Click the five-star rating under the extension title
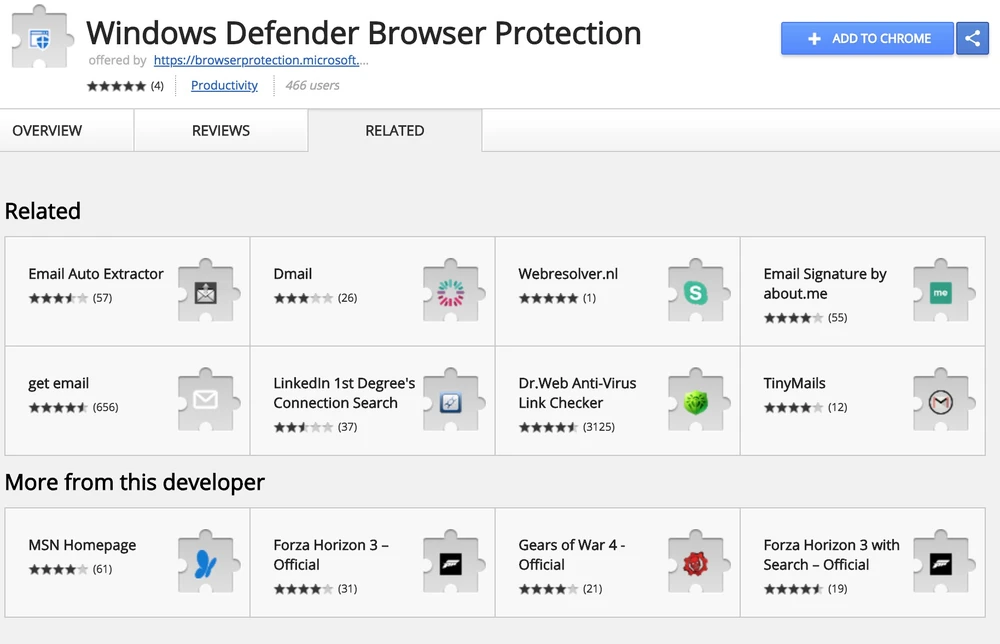The image size is (1000, 644). click(x=116, y=86)
